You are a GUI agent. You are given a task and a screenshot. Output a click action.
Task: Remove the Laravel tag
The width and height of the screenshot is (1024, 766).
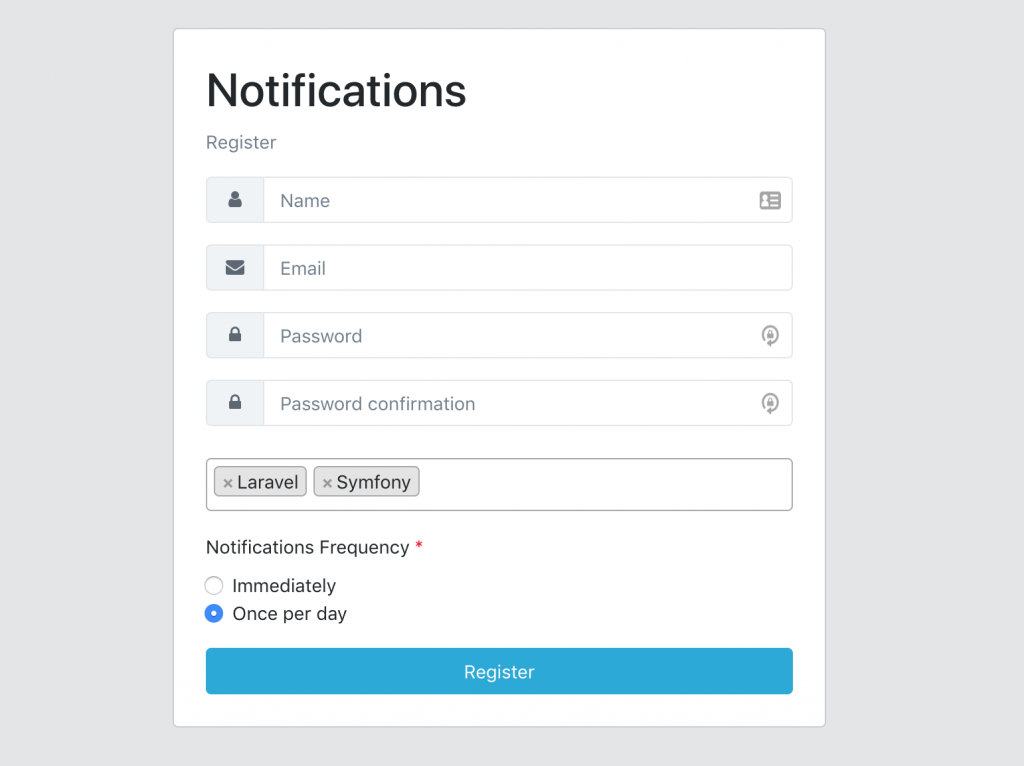pyautogui.click(x=228, y=483)
